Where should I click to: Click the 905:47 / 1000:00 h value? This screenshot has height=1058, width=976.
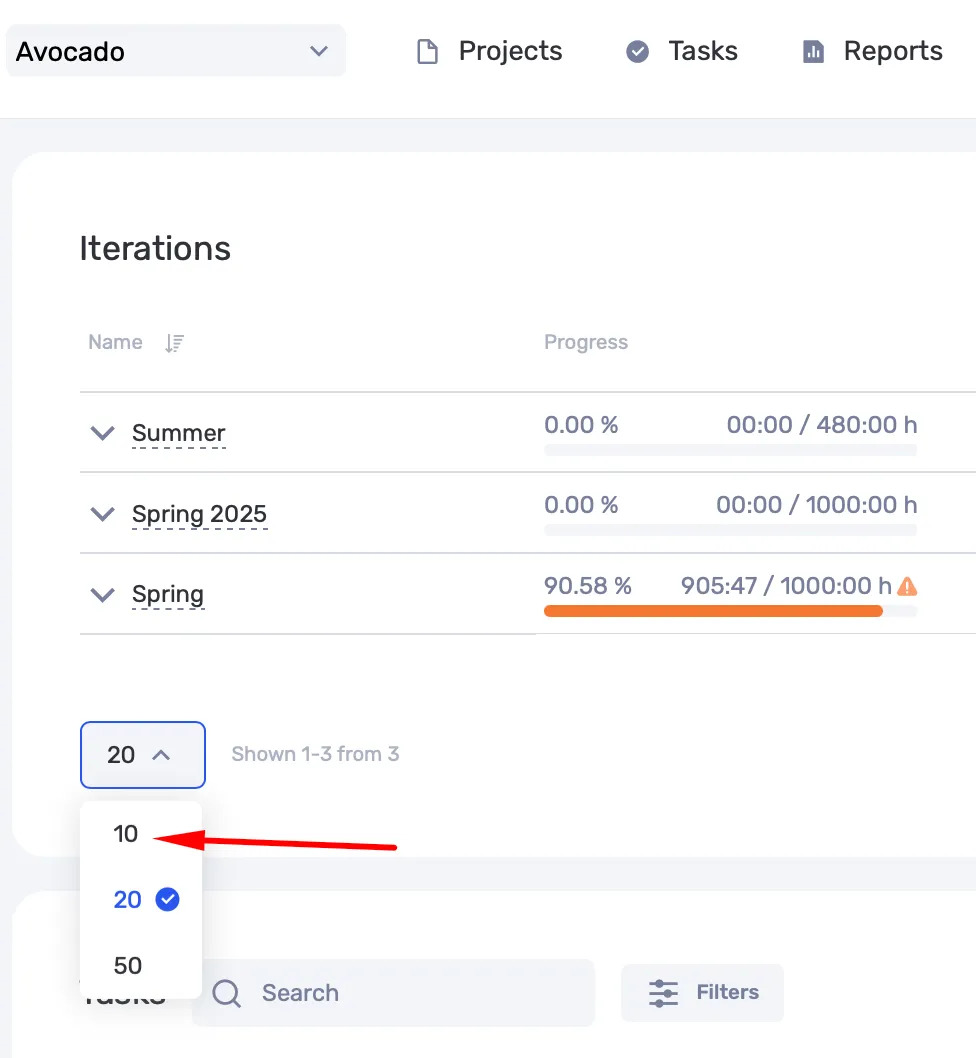[x=786, y=586]
